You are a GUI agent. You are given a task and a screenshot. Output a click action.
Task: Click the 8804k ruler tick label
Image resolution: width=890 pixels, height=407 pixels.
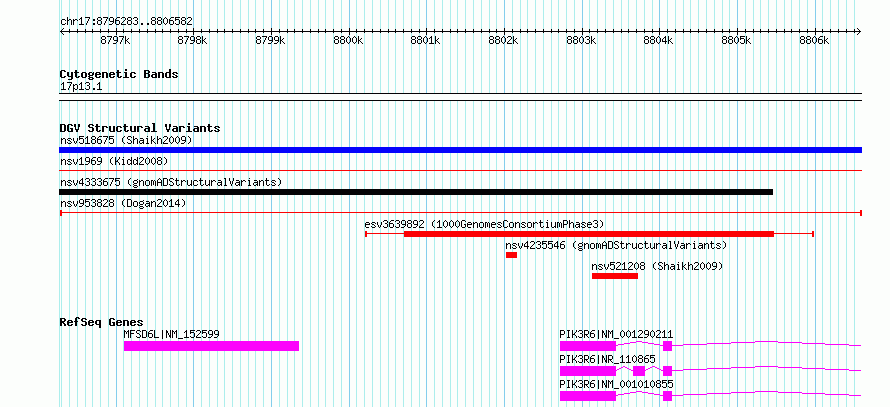click(x=659, y=41)
